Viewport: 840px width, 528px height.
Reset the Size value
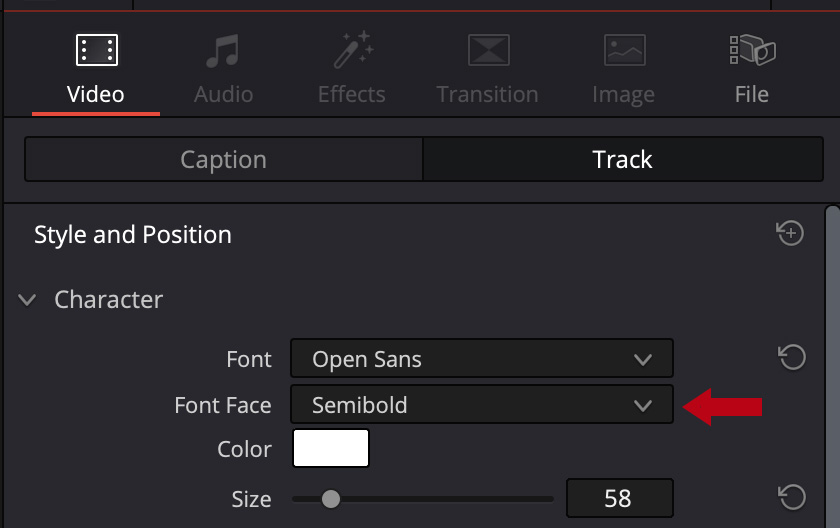click(792, 497)
